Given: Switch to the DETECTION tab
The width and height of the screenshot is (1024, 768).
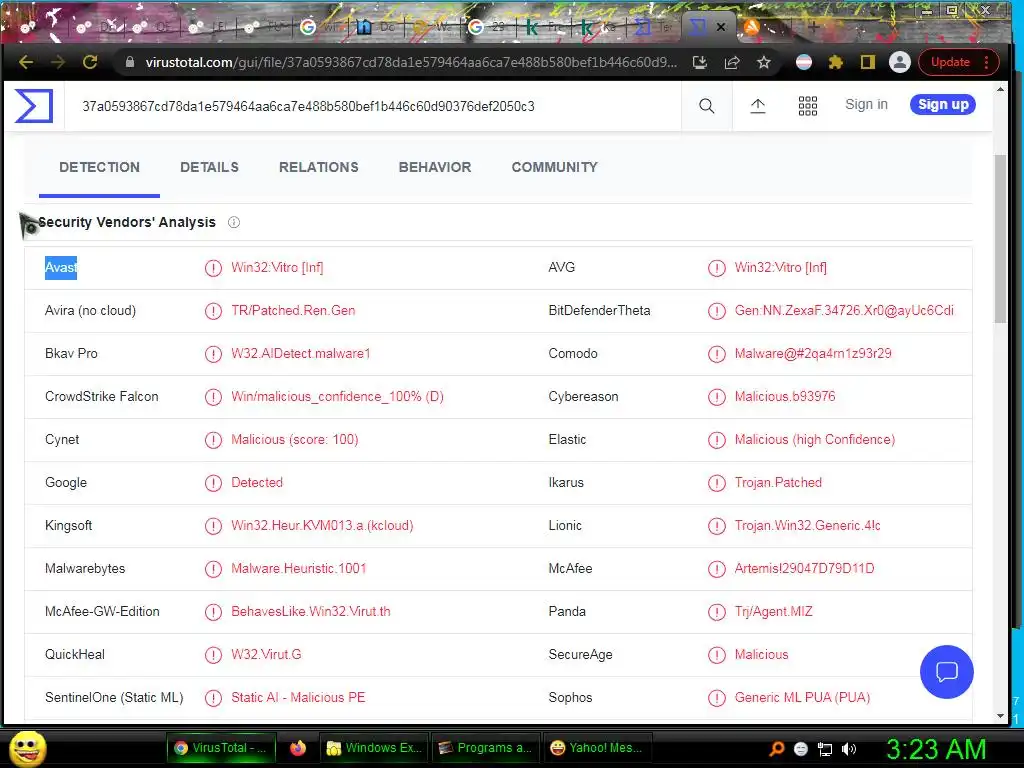Looking at the screenshot, I should coord(99,167).
